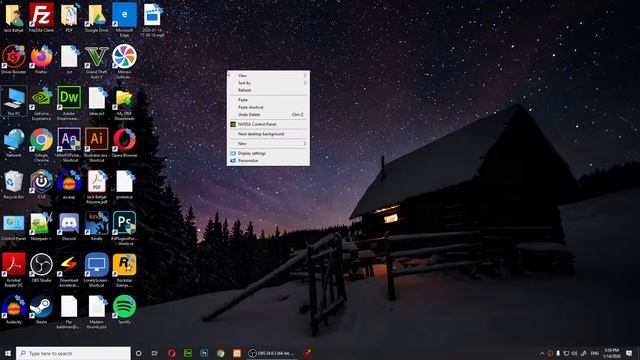Open the GeForce Experience shortcut
This screenshot has height=360, width=640.
coord(41,103)
